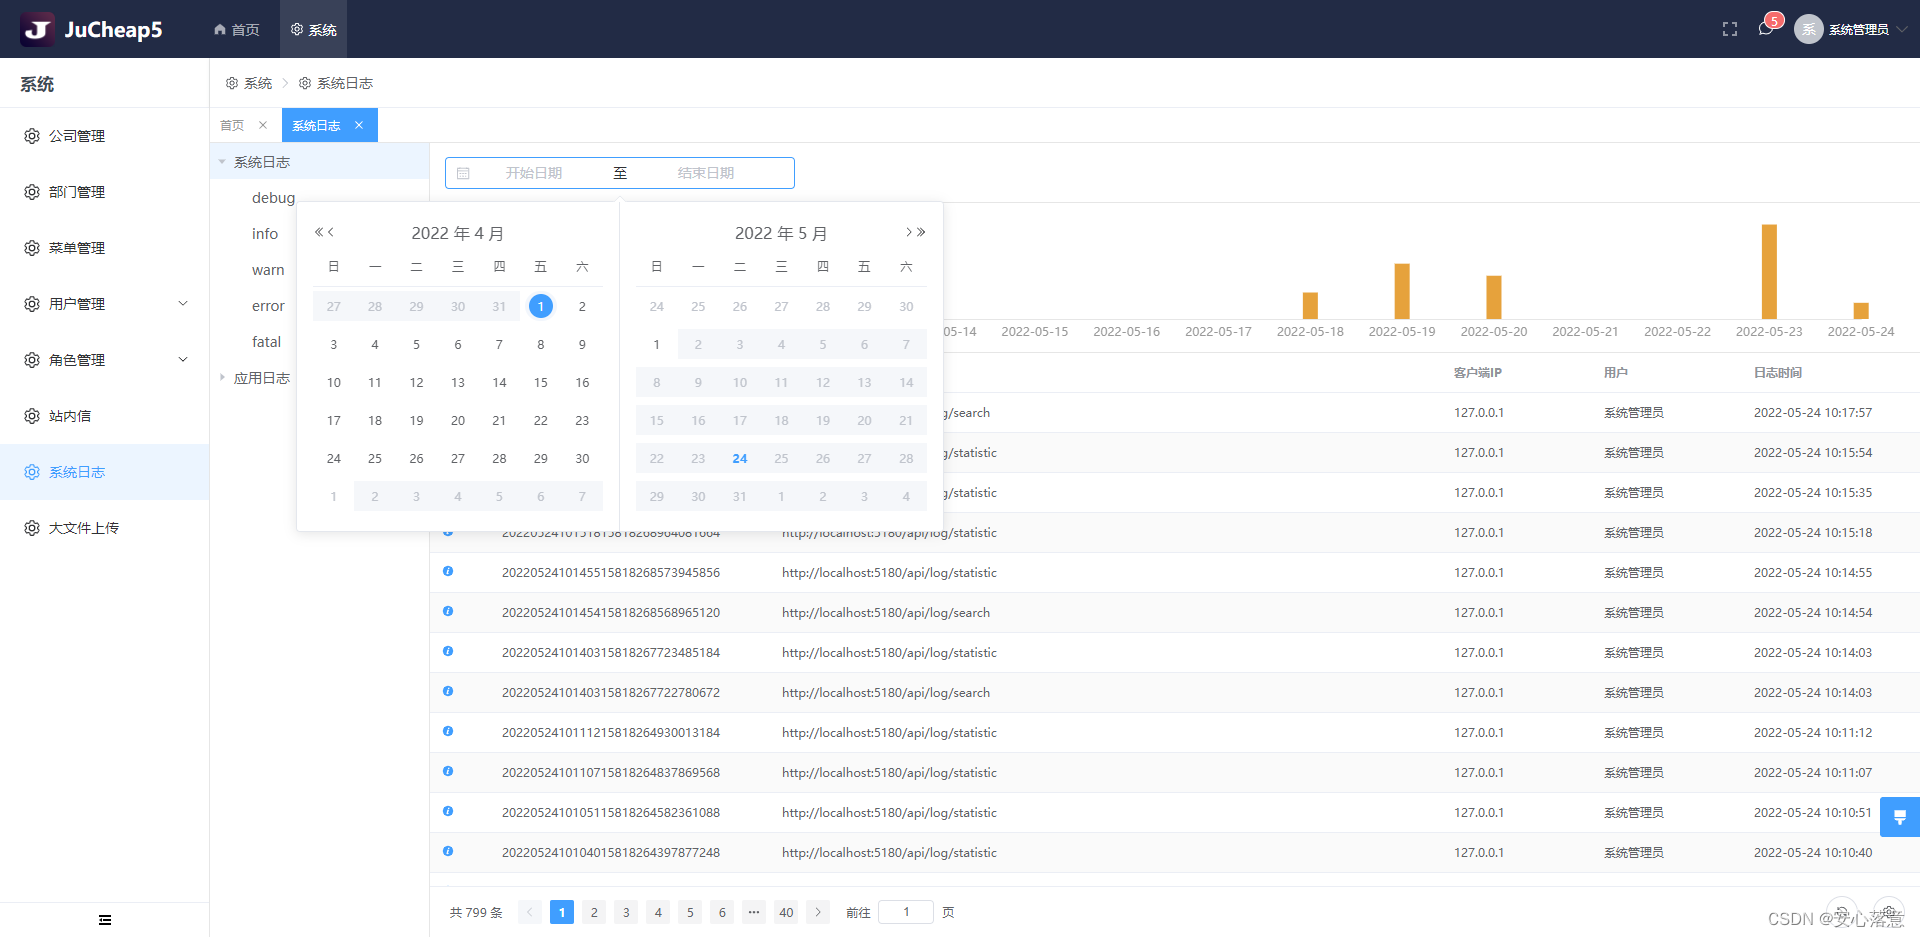Go to next year in date picker

921,232
